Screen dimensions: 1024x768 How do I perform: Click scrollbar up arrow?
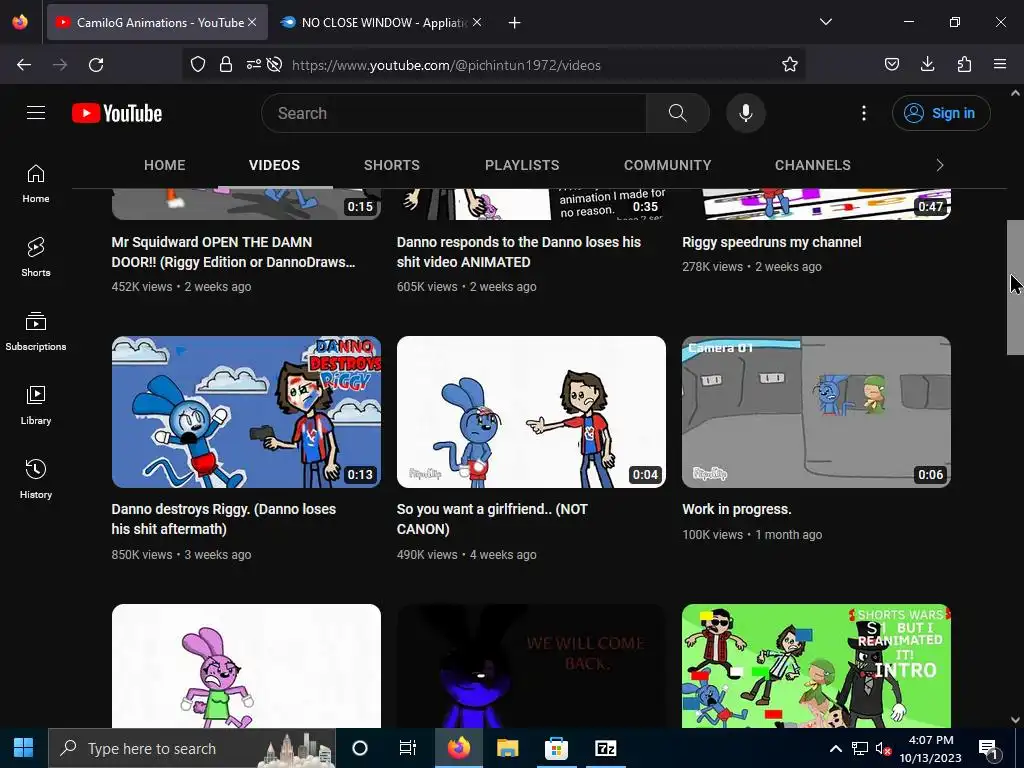point(1015,93)
